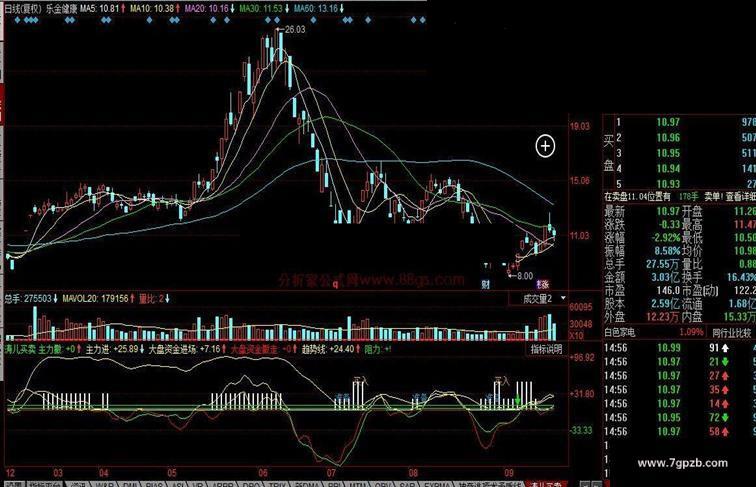Click the 振幅 8.58% value

(667, 251)
